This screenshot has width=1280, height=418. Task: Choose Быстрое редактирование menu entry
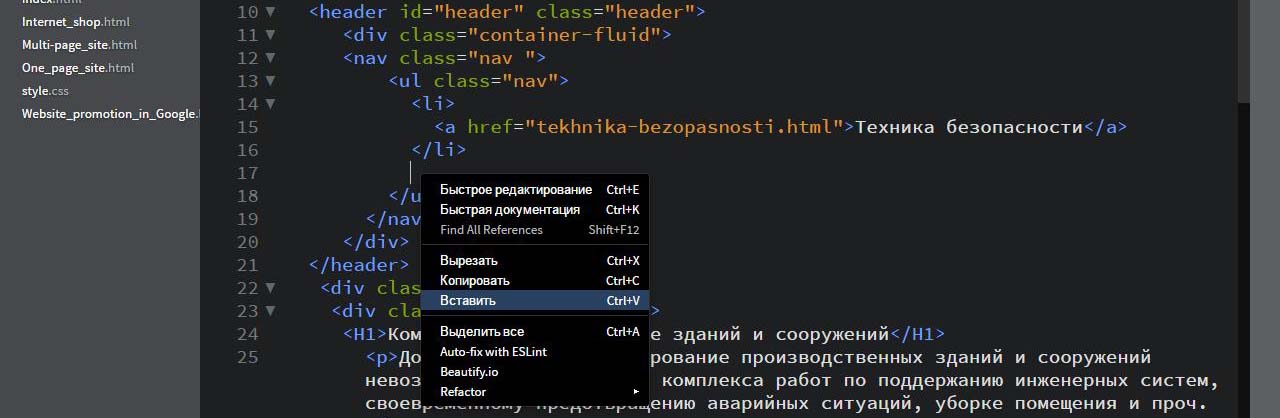[516, 189]
